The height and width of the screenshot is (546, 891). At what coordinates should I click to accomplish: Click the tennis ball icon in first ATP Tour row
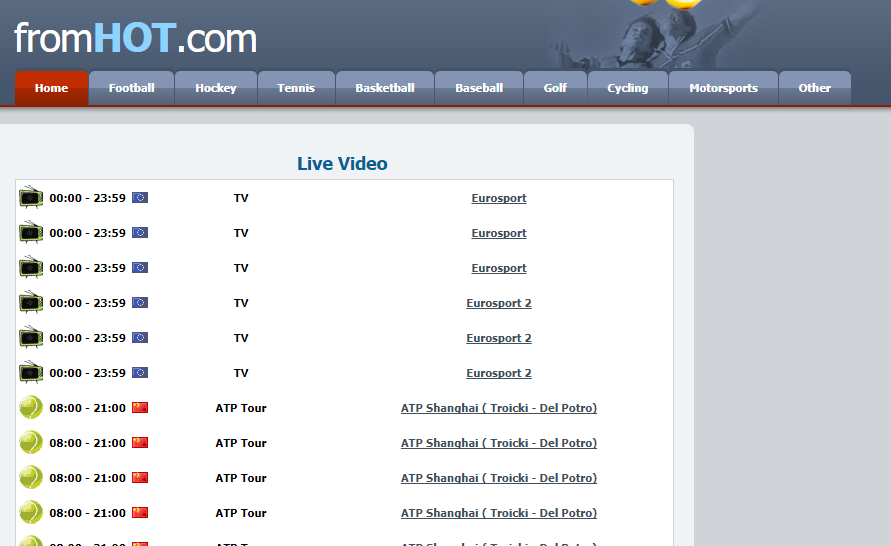(x=31, y=408)
